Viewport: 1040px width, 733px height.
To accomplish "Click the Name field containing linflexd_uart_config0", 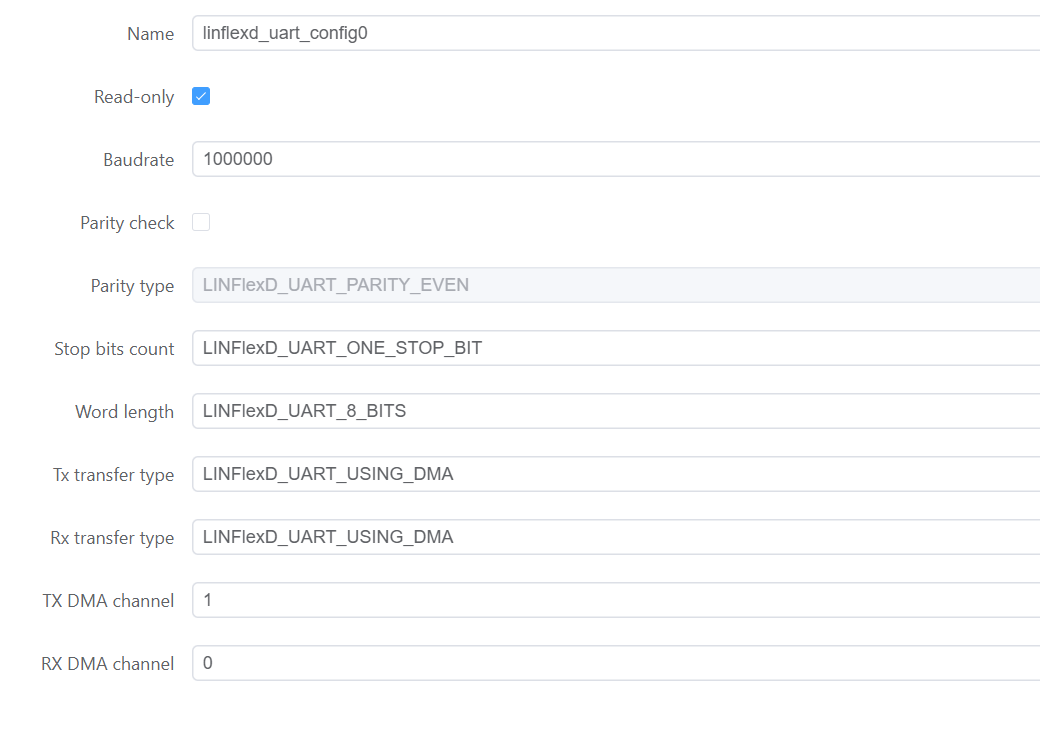I will [x=615, y=34].
